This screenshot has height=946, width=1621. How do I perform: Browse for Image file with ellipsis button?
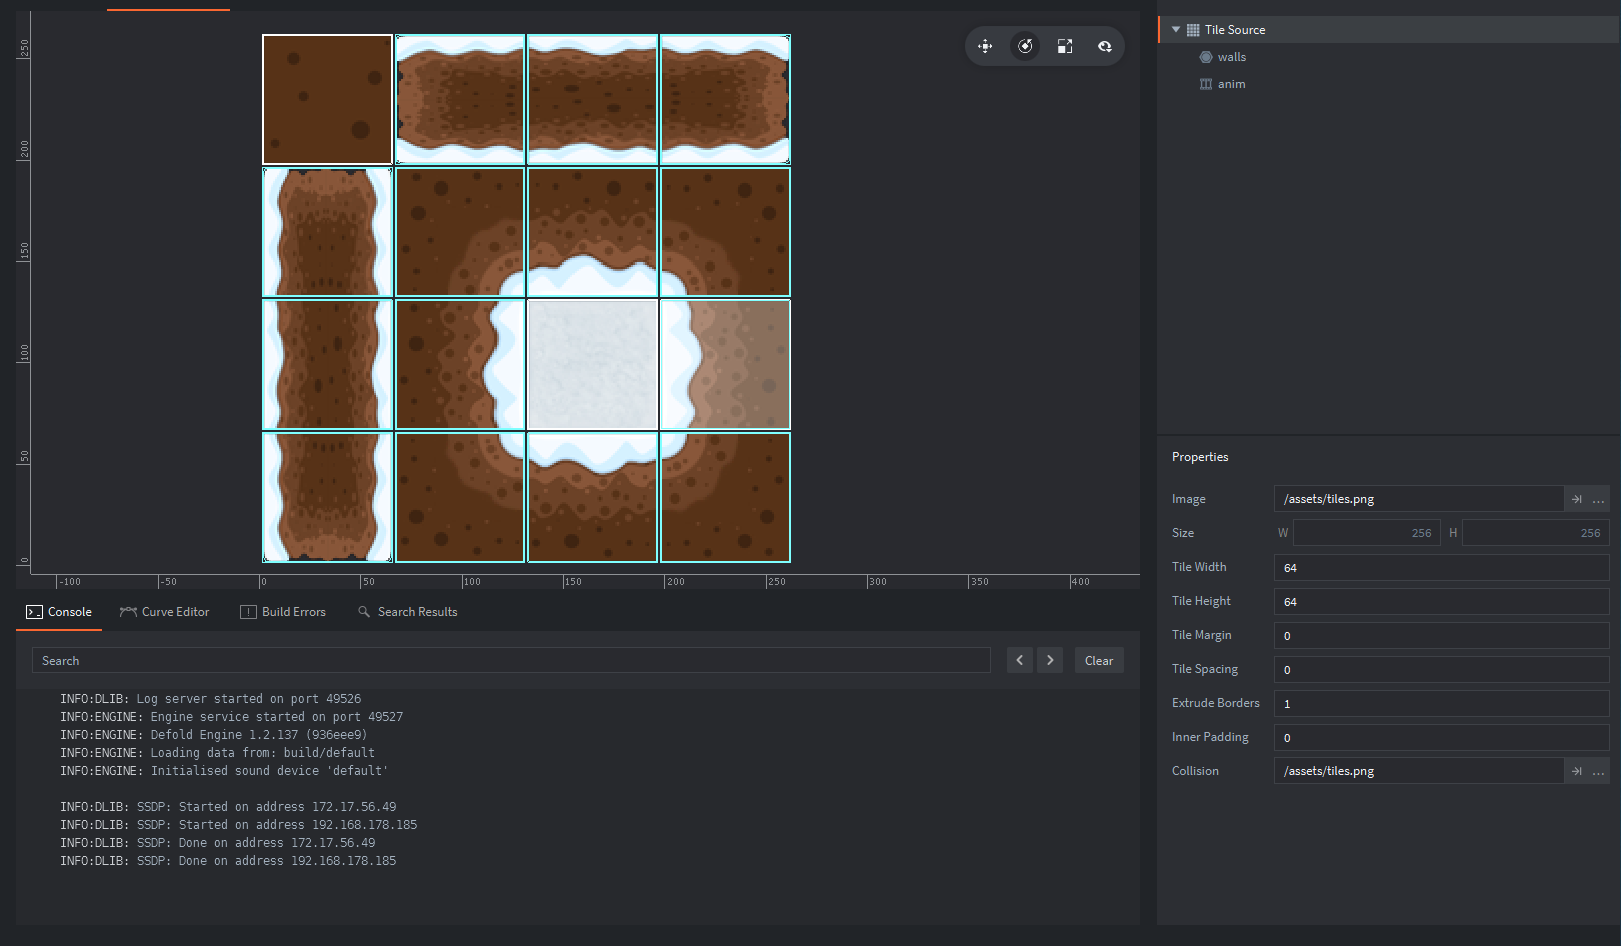[x=1598, y=499]
